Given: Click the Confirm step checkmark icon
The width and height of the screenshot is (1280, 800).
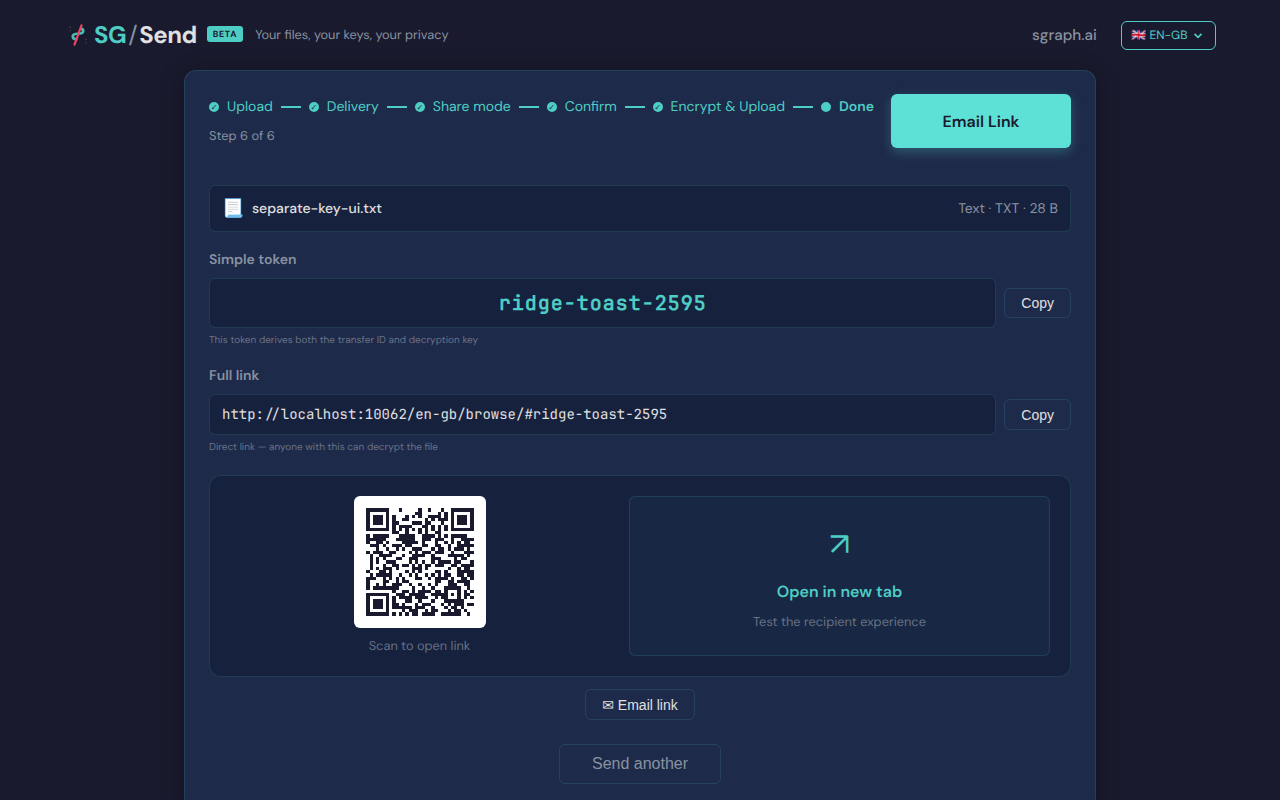Looking at the screenshot, I should click(552, 107).
